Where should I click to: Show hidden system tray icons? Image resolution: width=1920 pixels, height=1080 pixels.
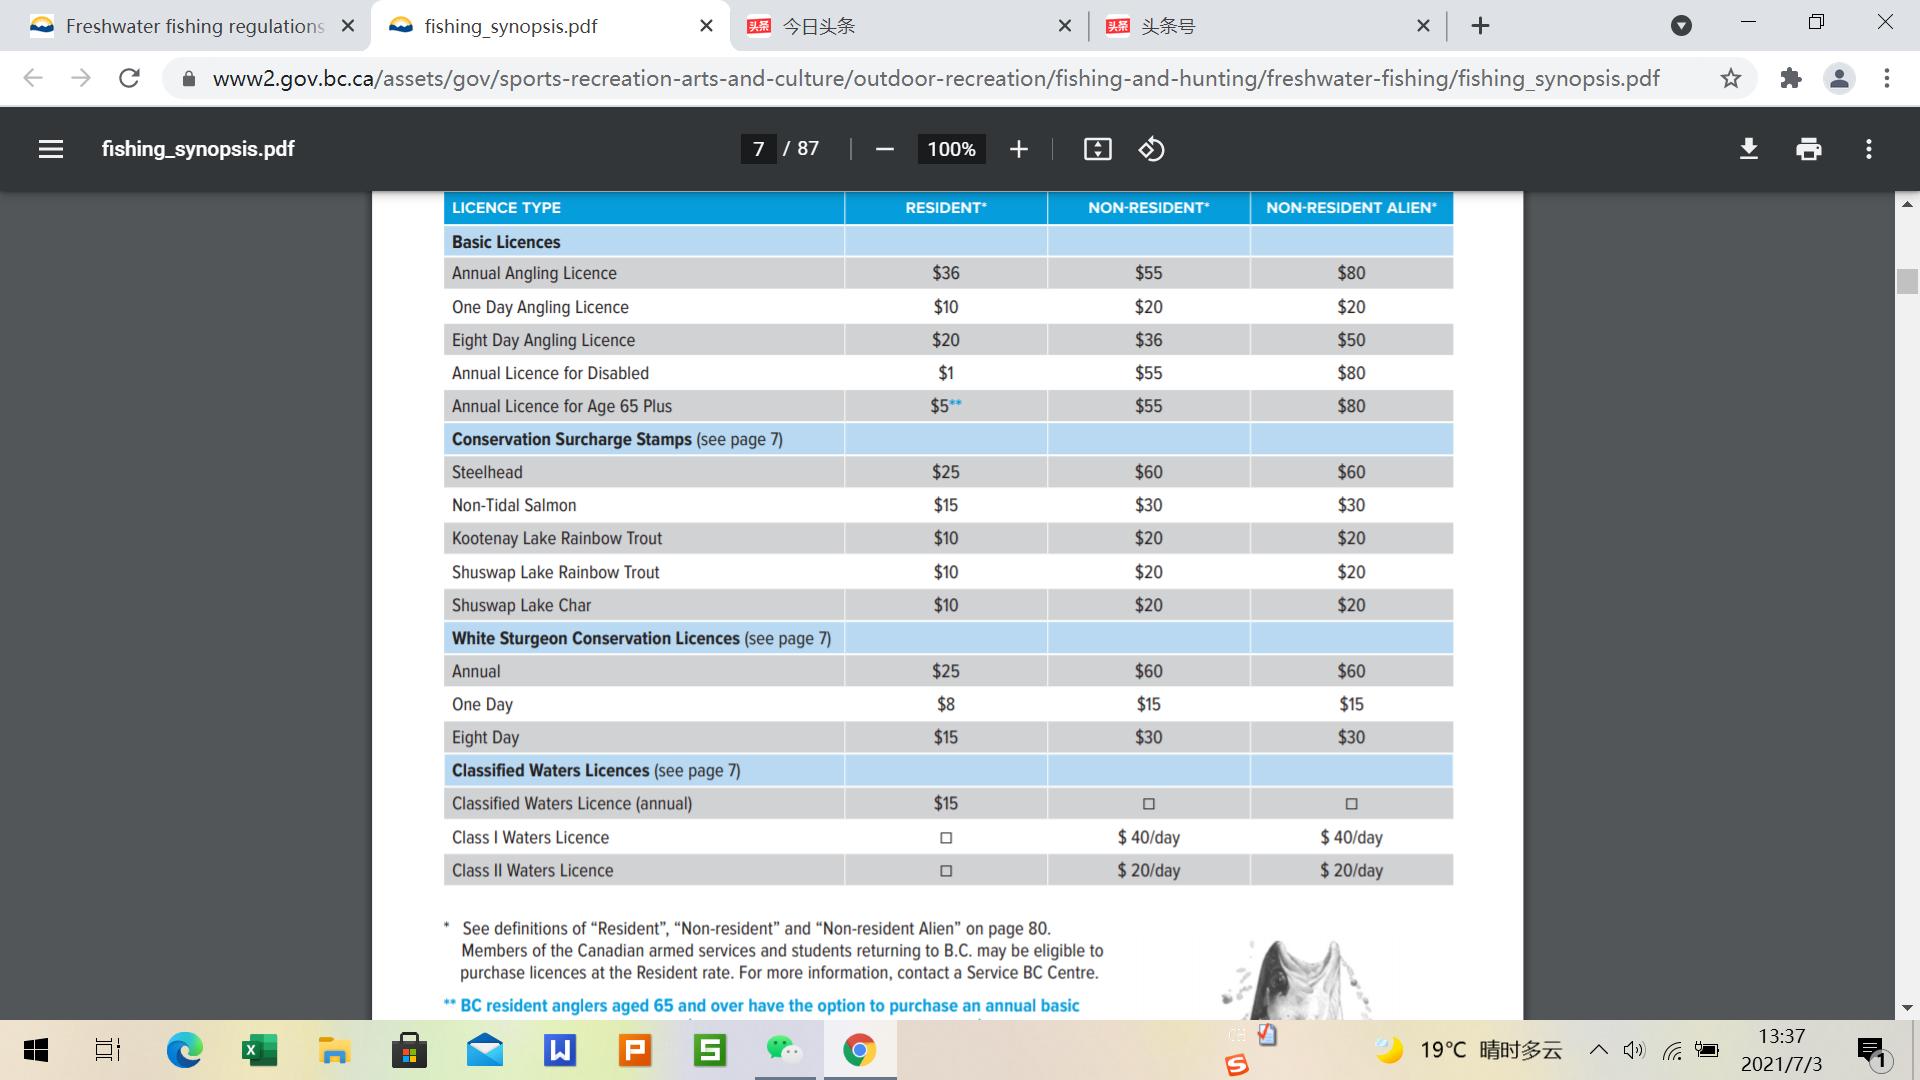[x=1598, y=1050]
